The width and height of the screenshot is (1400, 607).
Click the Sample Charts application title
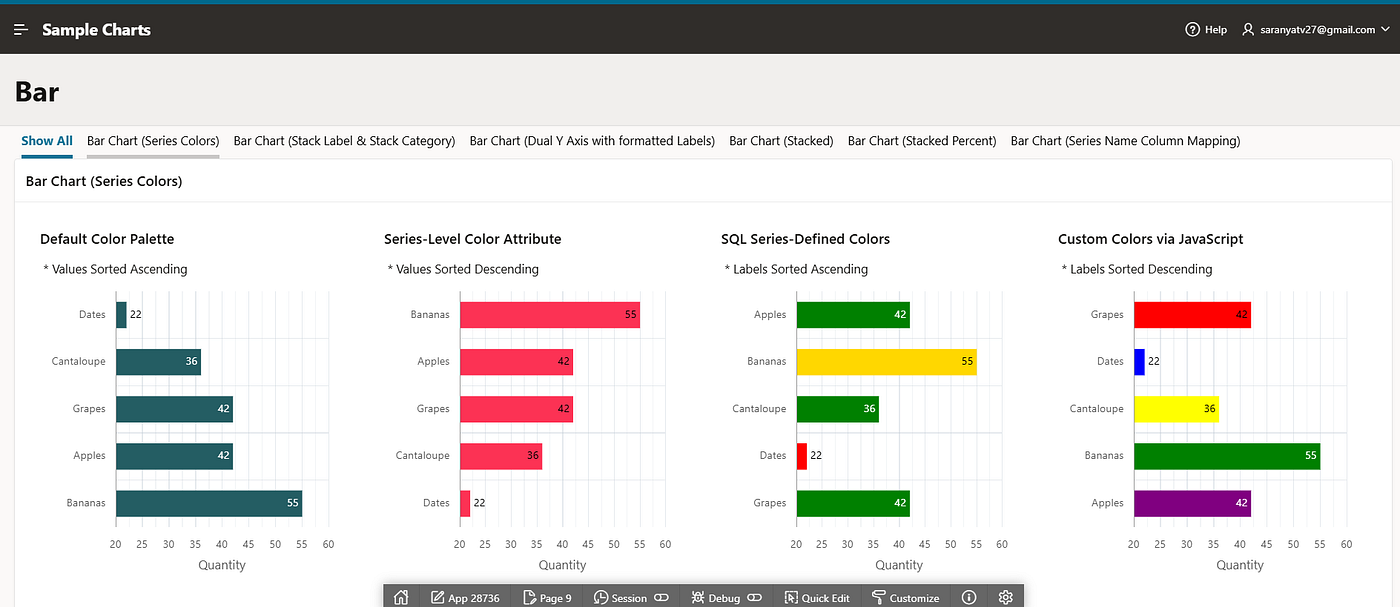(96, 30)
